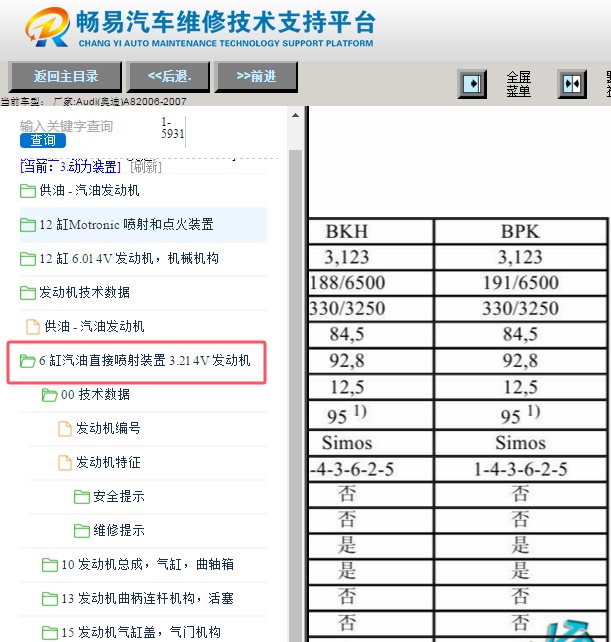Click the 刷新 refresh link

[146, 166]
